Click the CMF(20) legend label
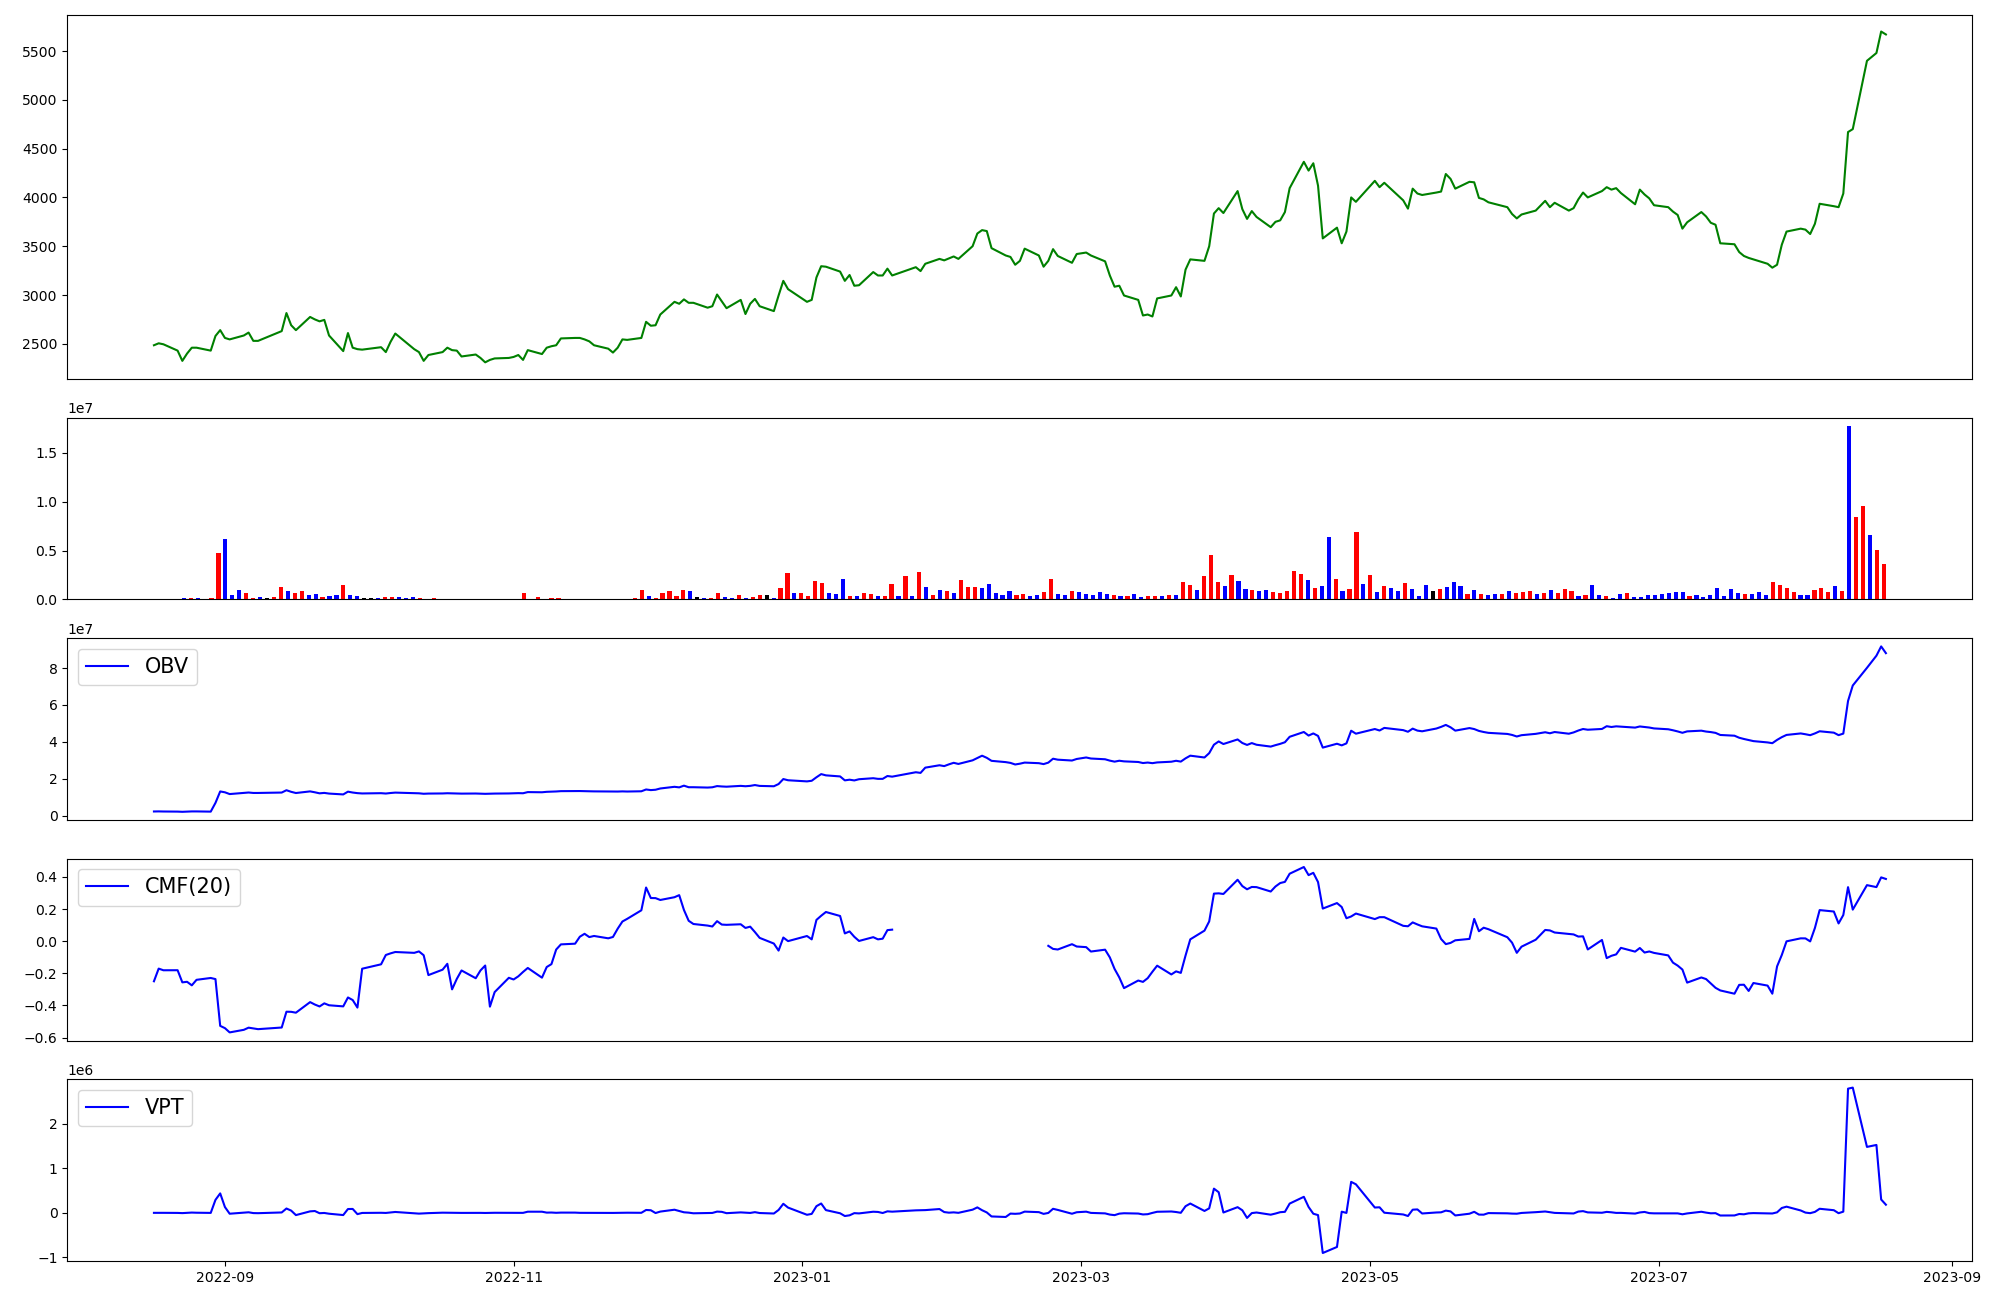Viewport: 2000px width, 1300px height. [x=187, y=887]
